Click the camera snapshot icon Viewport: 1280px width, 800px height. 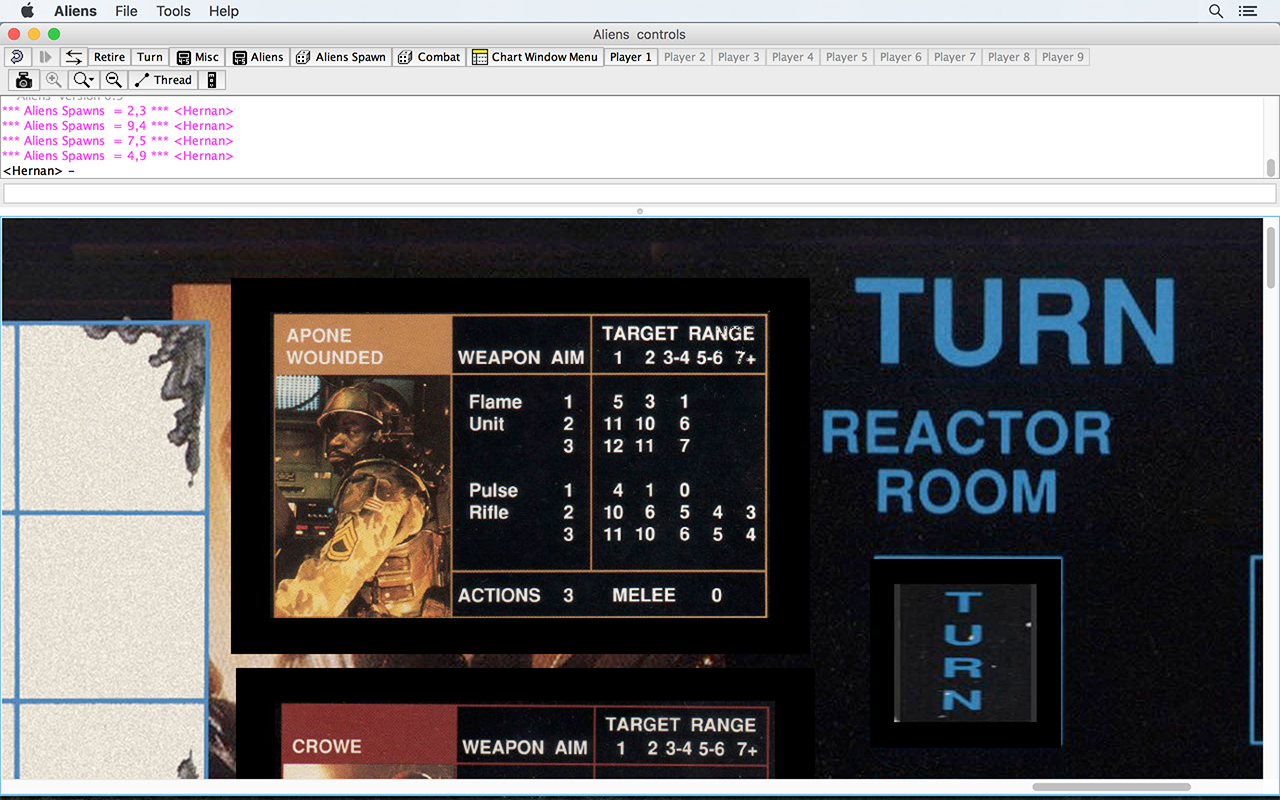click(24, 80)
